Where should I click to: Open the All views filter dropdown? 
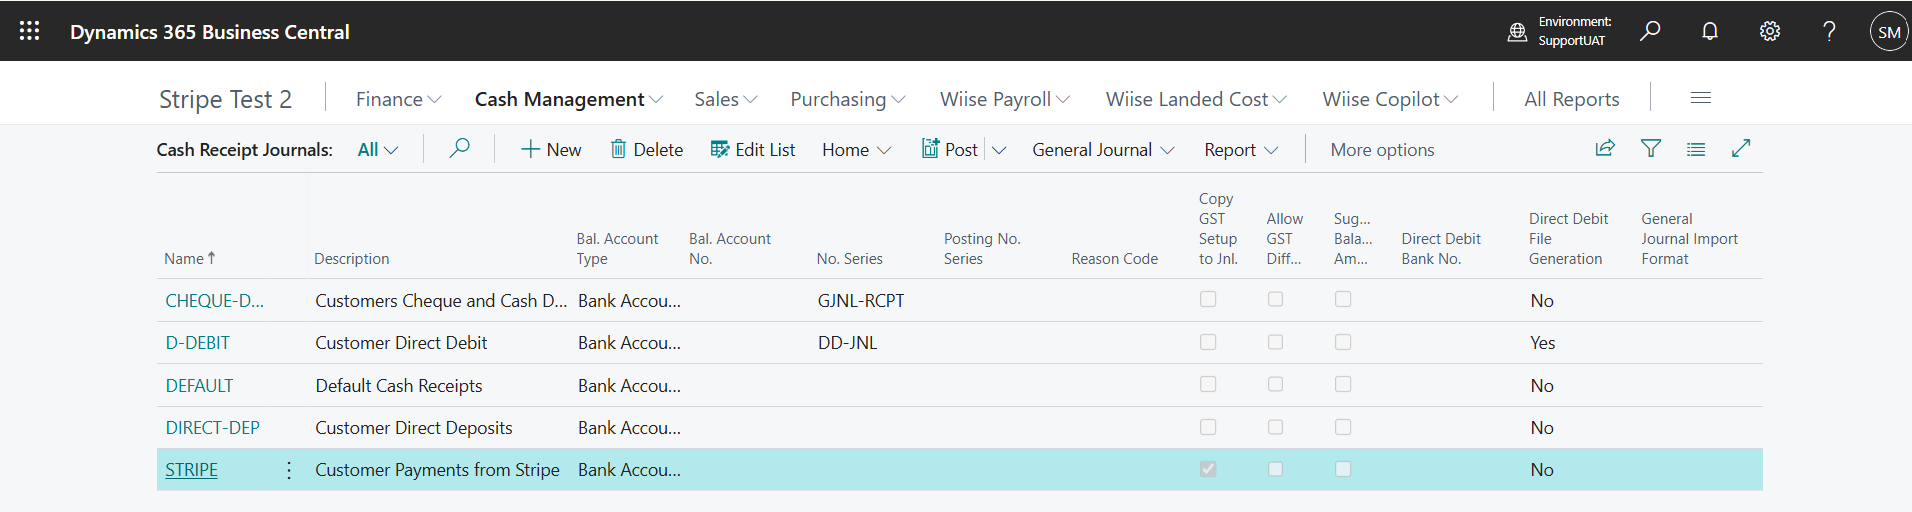pos(378,150)
